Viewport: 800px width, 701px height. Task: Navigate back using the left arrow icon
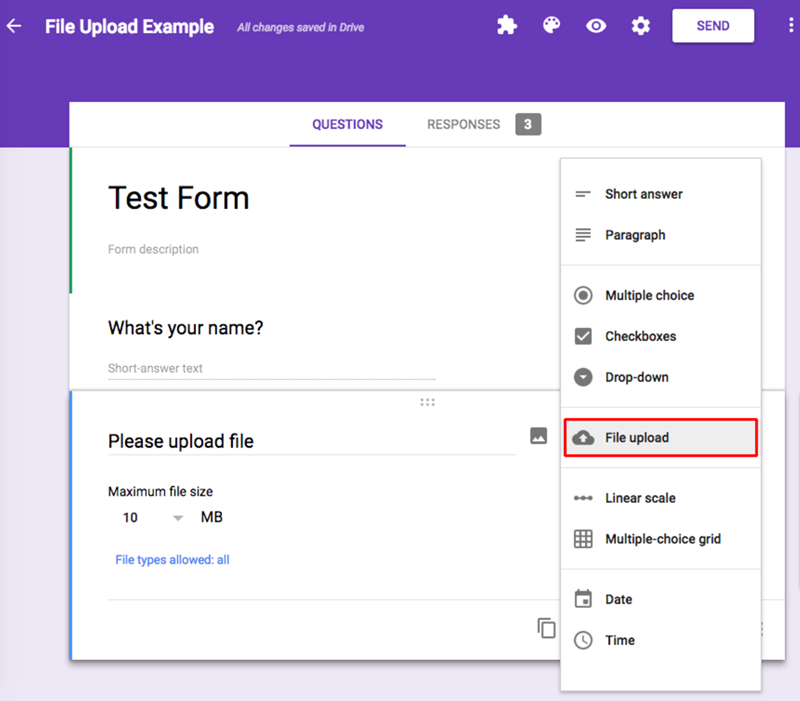(14, 26)
